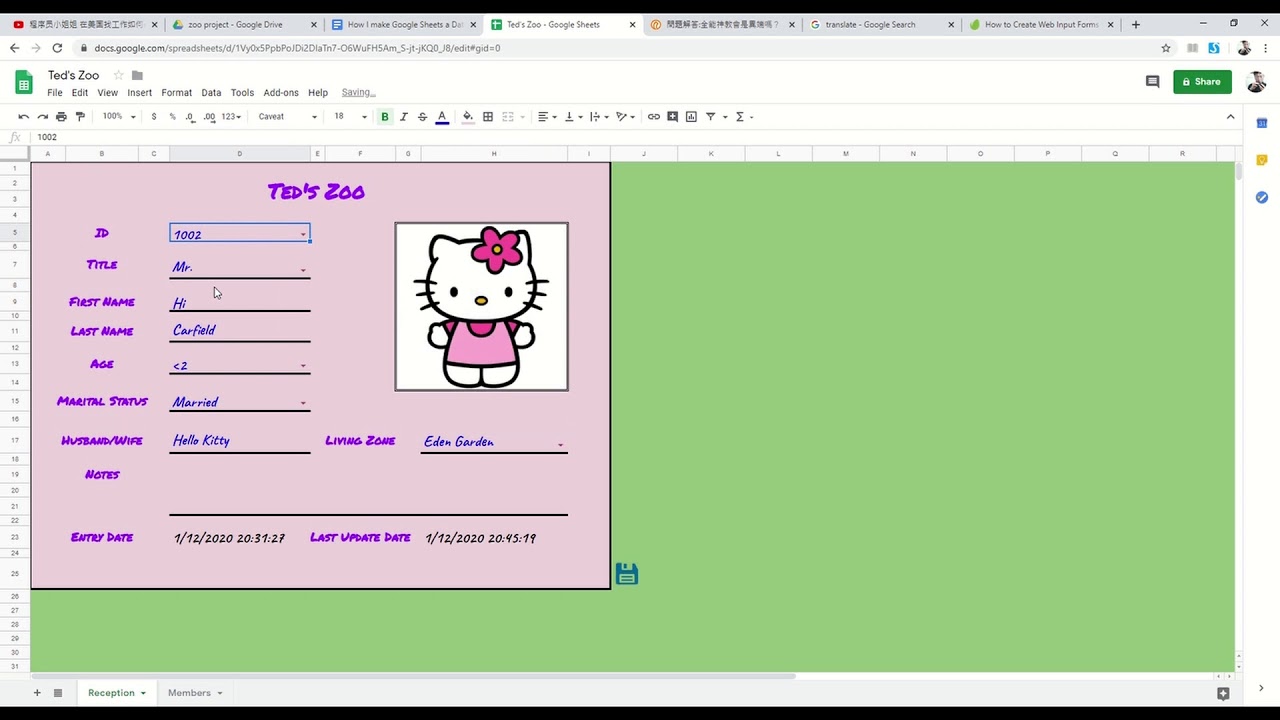Toggle italic formatting
Image resolution: width=1280 pixels, height=720 pixels.
[404, 117]
